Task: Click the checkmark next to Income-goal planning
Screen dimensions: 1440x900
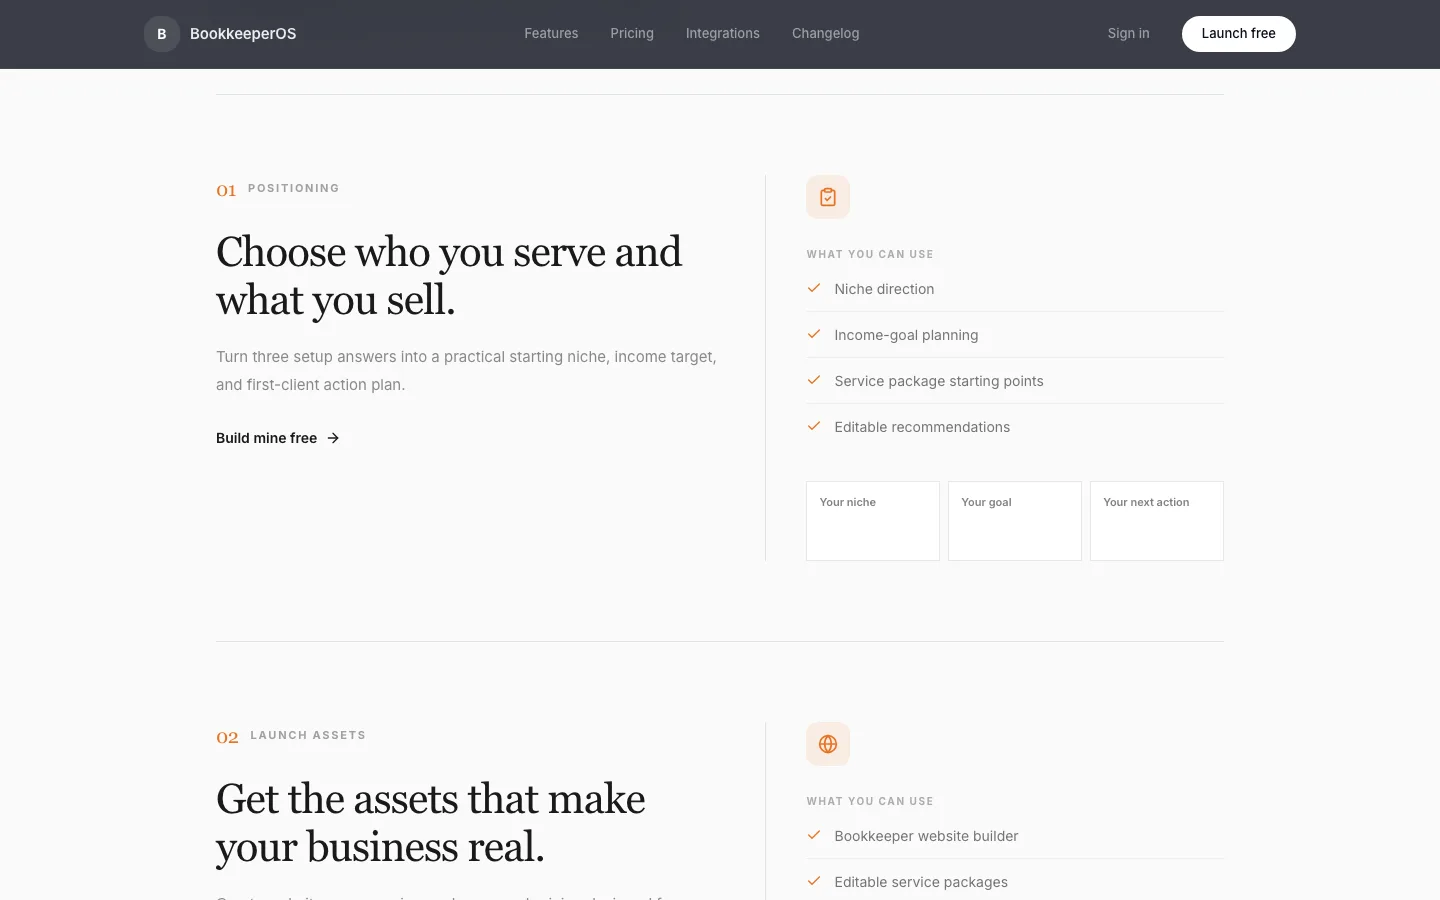Action: tap(814, 334)
